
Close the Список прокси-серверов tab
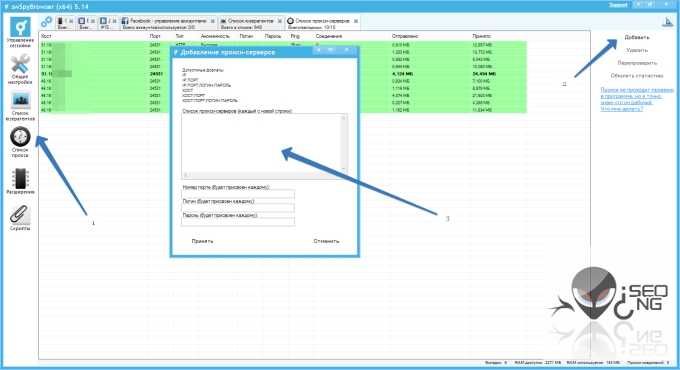(x=356, y=21)
